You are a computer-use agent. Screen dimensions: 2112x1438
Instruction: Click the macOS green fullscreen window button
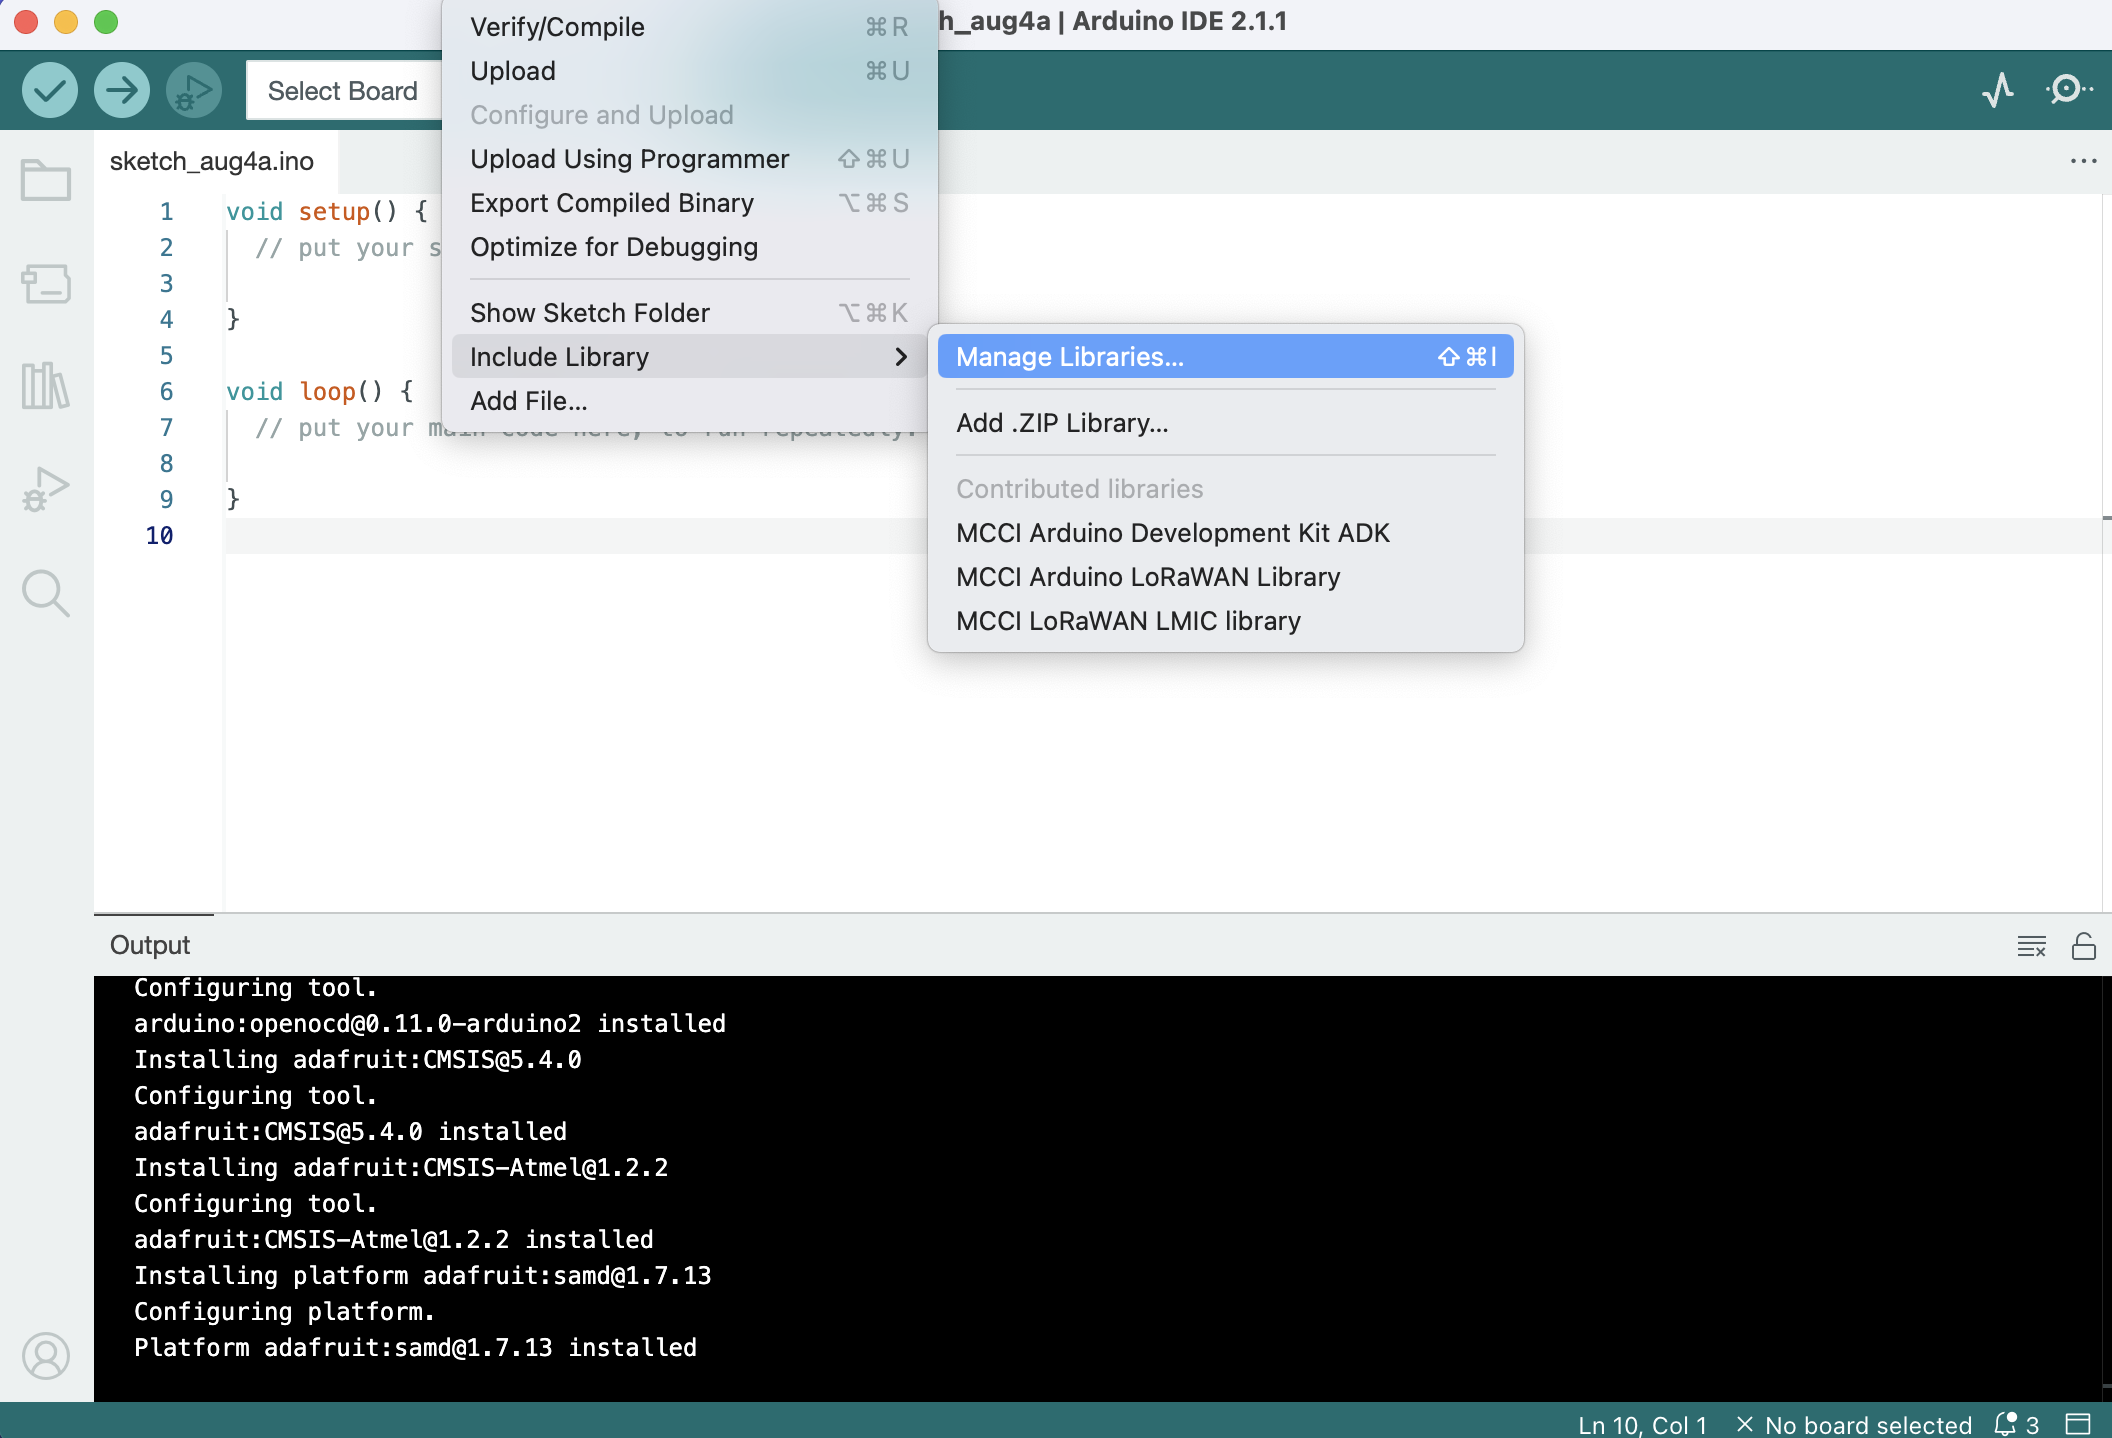pyautogui.click(x=106, y=22)
